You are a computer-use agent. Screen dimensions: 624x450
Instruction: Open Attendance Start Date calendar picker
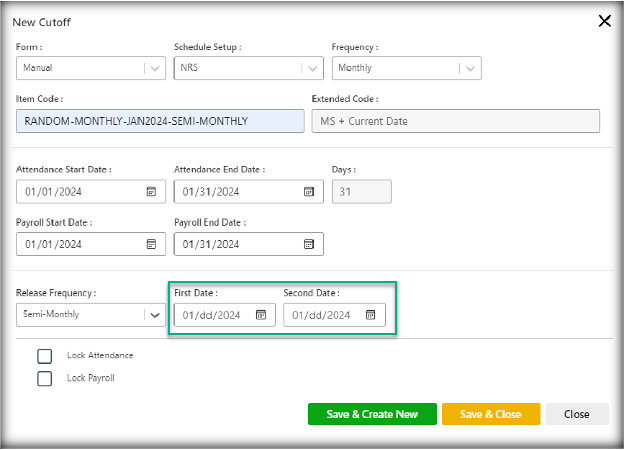coord(152,191)
